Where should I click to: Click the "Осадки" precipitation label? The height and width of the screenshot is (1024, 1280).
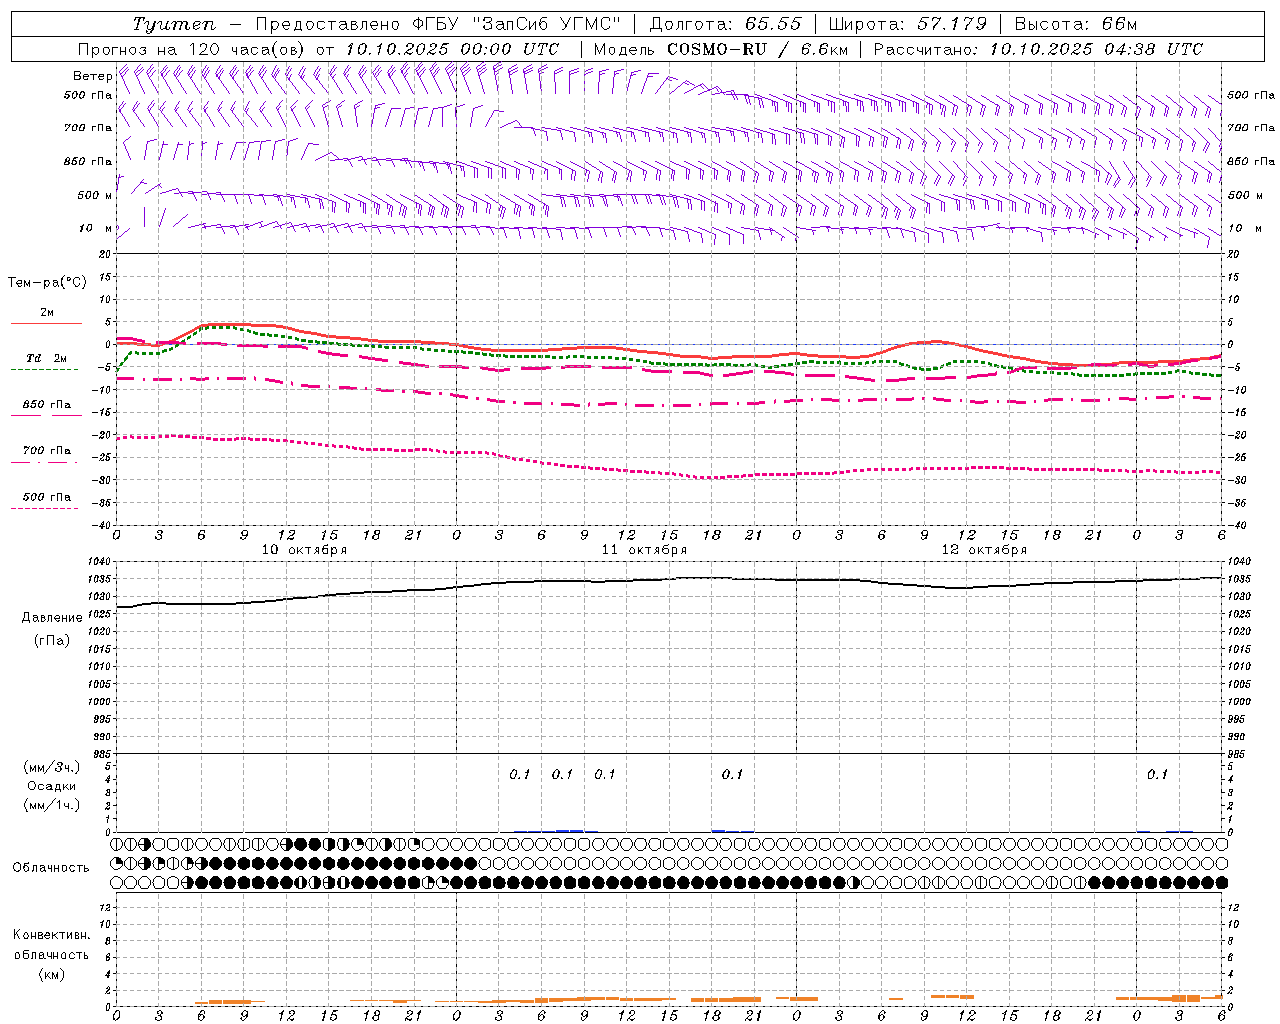[x=52, y=786]
